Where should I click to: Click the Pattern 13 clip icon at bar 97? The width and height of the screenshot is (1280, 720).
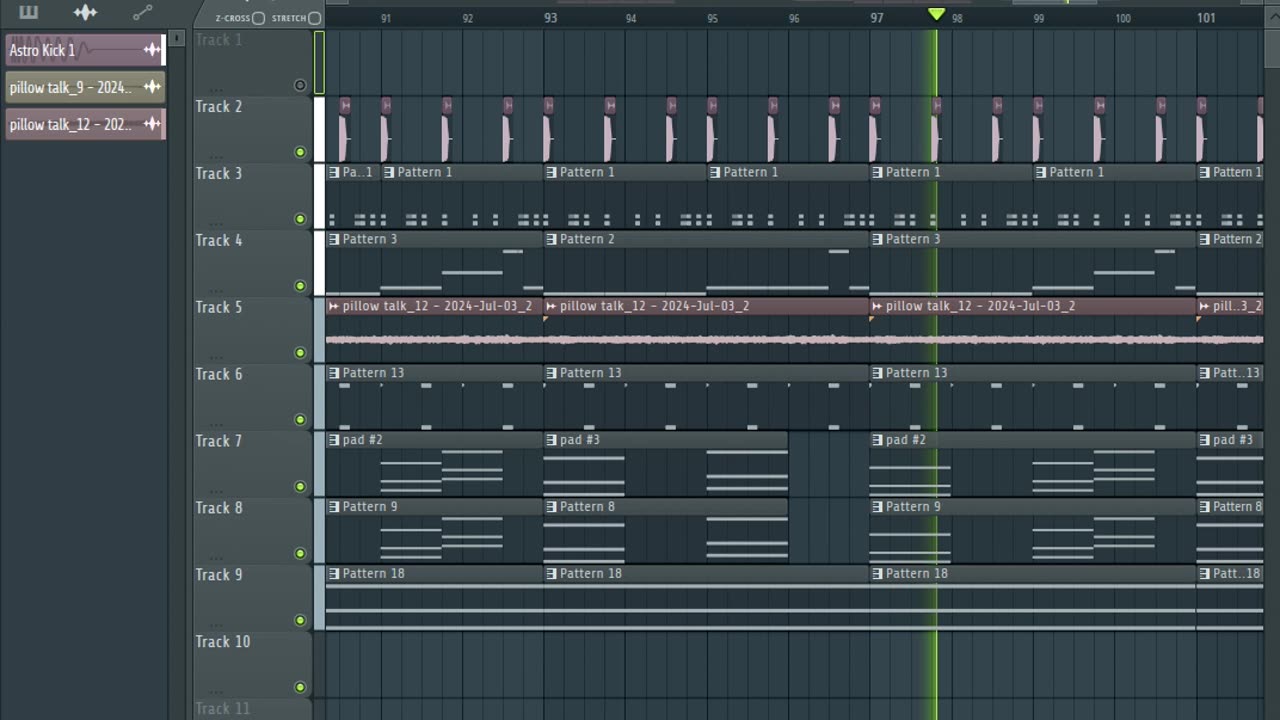pos(877,373)
